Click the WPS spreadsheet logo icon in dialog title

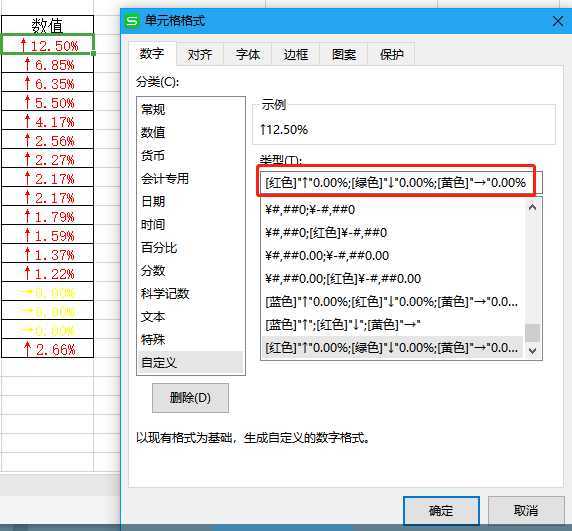coord(132,21)
